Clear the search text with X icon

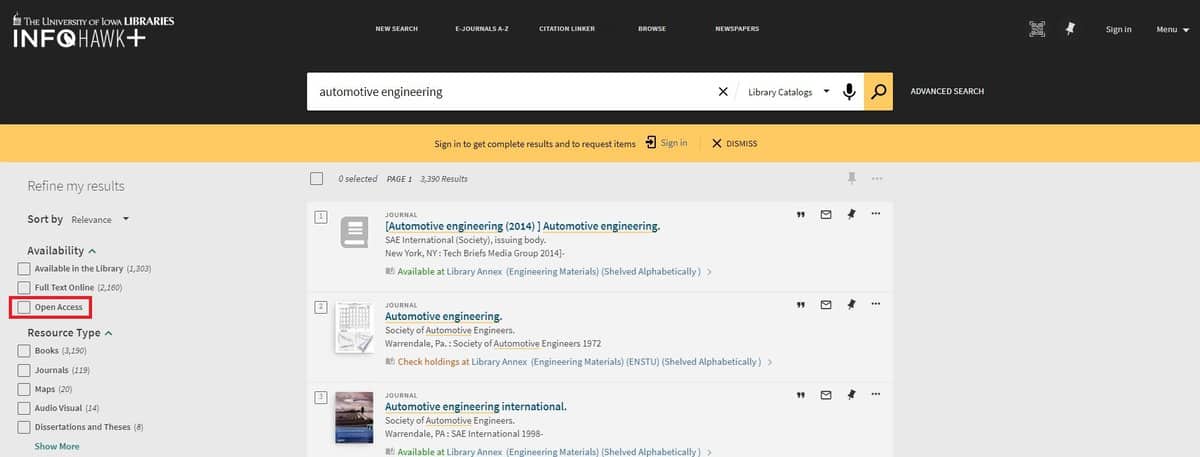click(723, 92)
